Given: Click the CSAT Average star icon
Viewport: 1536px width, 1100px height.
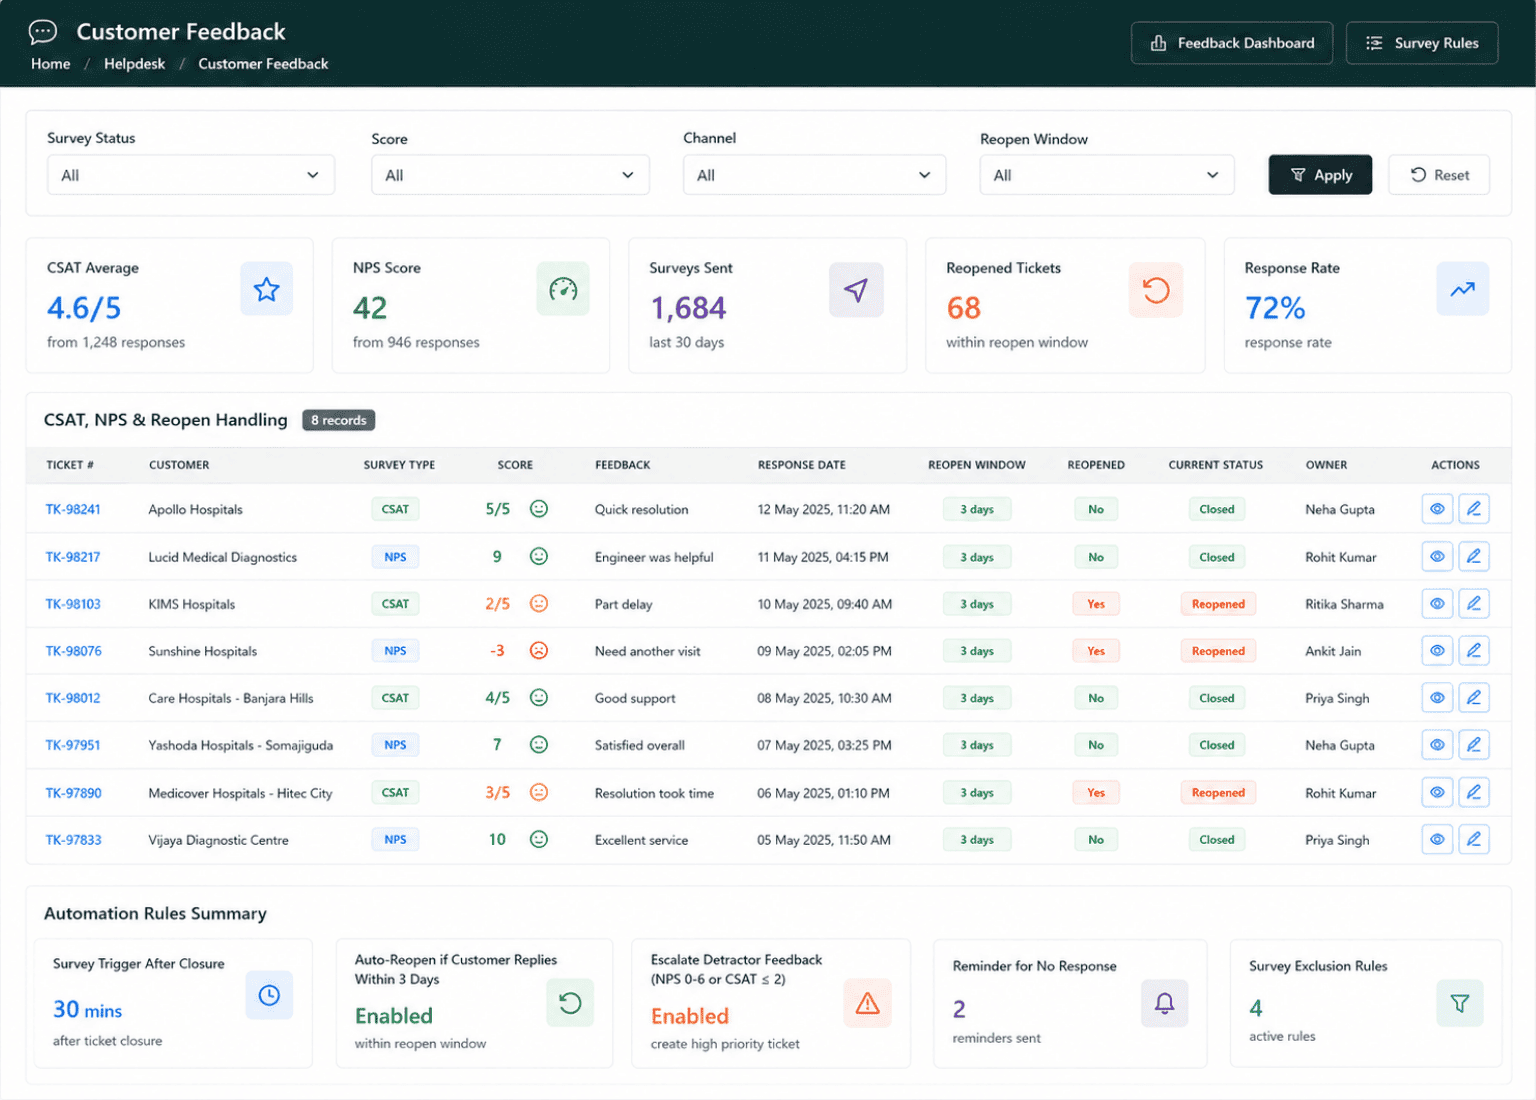Looking at the screenshot, I should (266, 290).
